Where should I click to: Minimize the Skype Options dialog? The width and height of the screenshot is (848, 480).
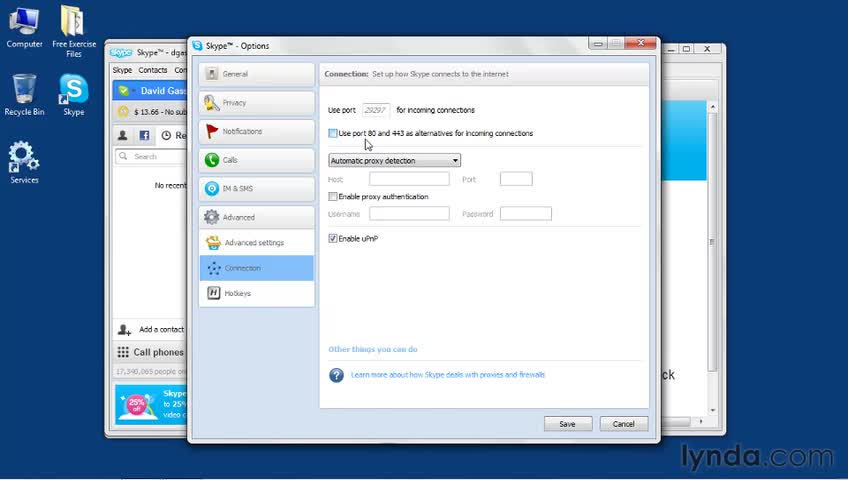click(598, 44)
